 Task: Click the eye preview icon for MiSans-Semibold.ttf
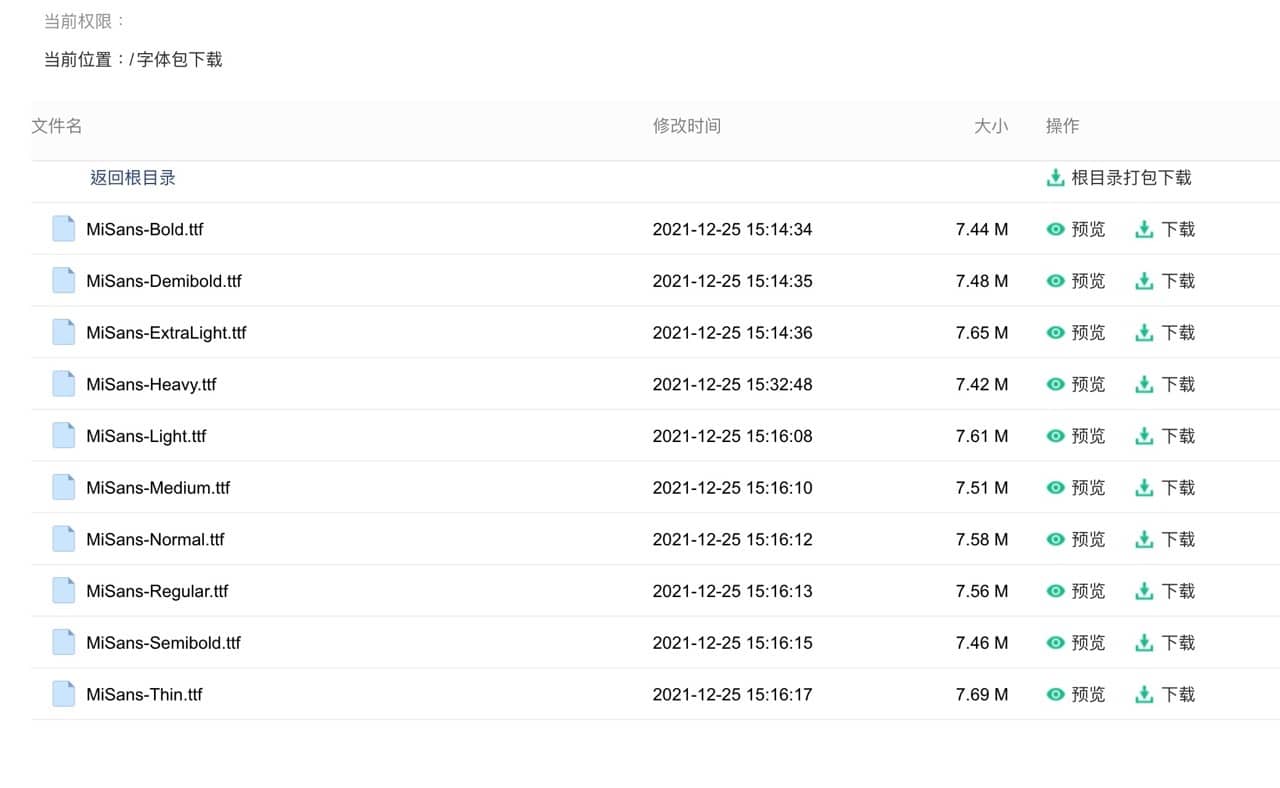[x=1055, y=643]
